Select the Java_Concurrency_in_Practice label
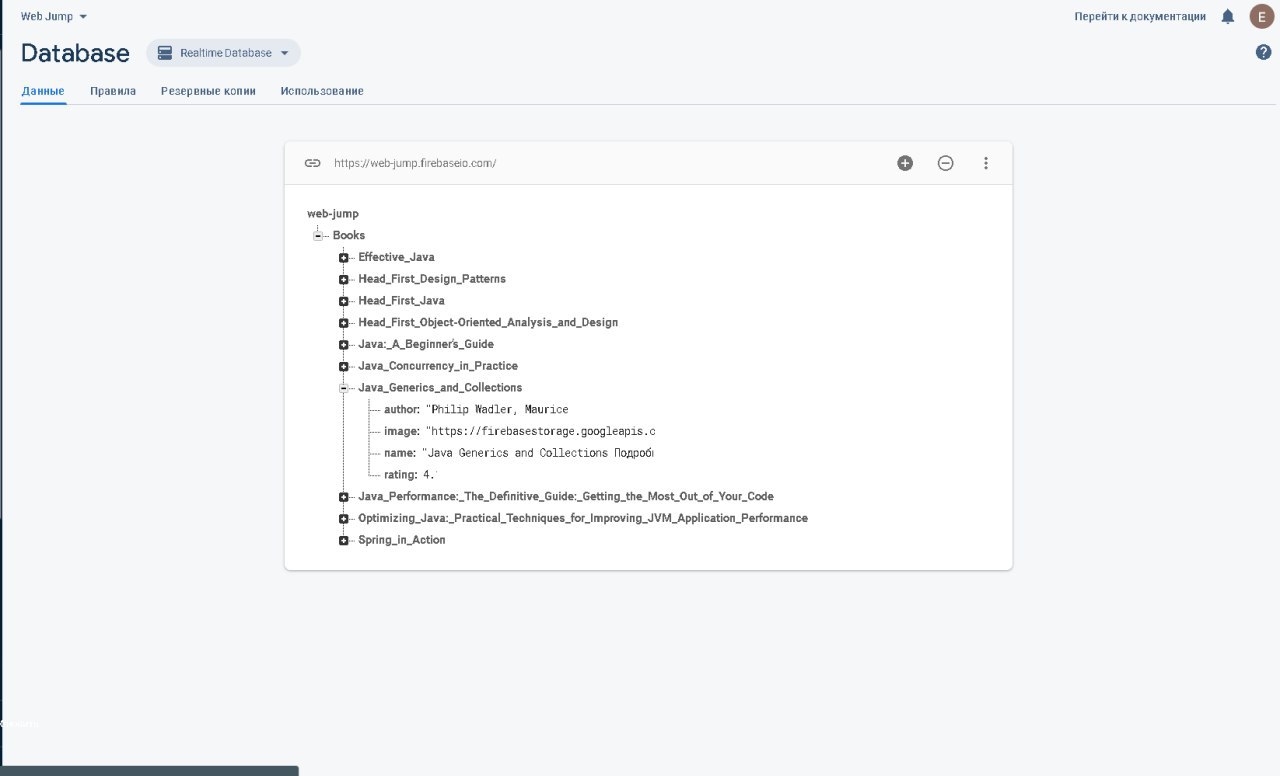 pos(438,366)
